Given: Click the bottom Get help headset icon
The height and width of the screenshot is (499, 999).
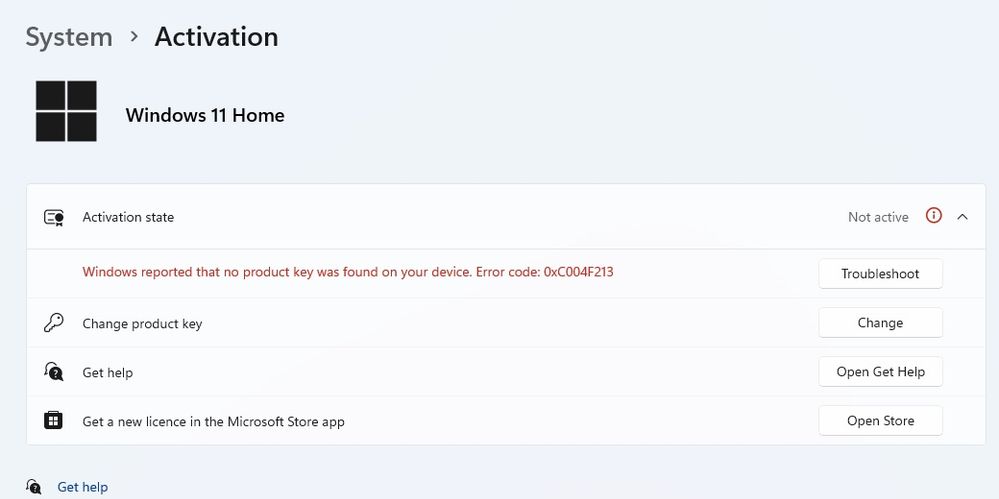Looking at the screenshot, I should coord(34,487).
